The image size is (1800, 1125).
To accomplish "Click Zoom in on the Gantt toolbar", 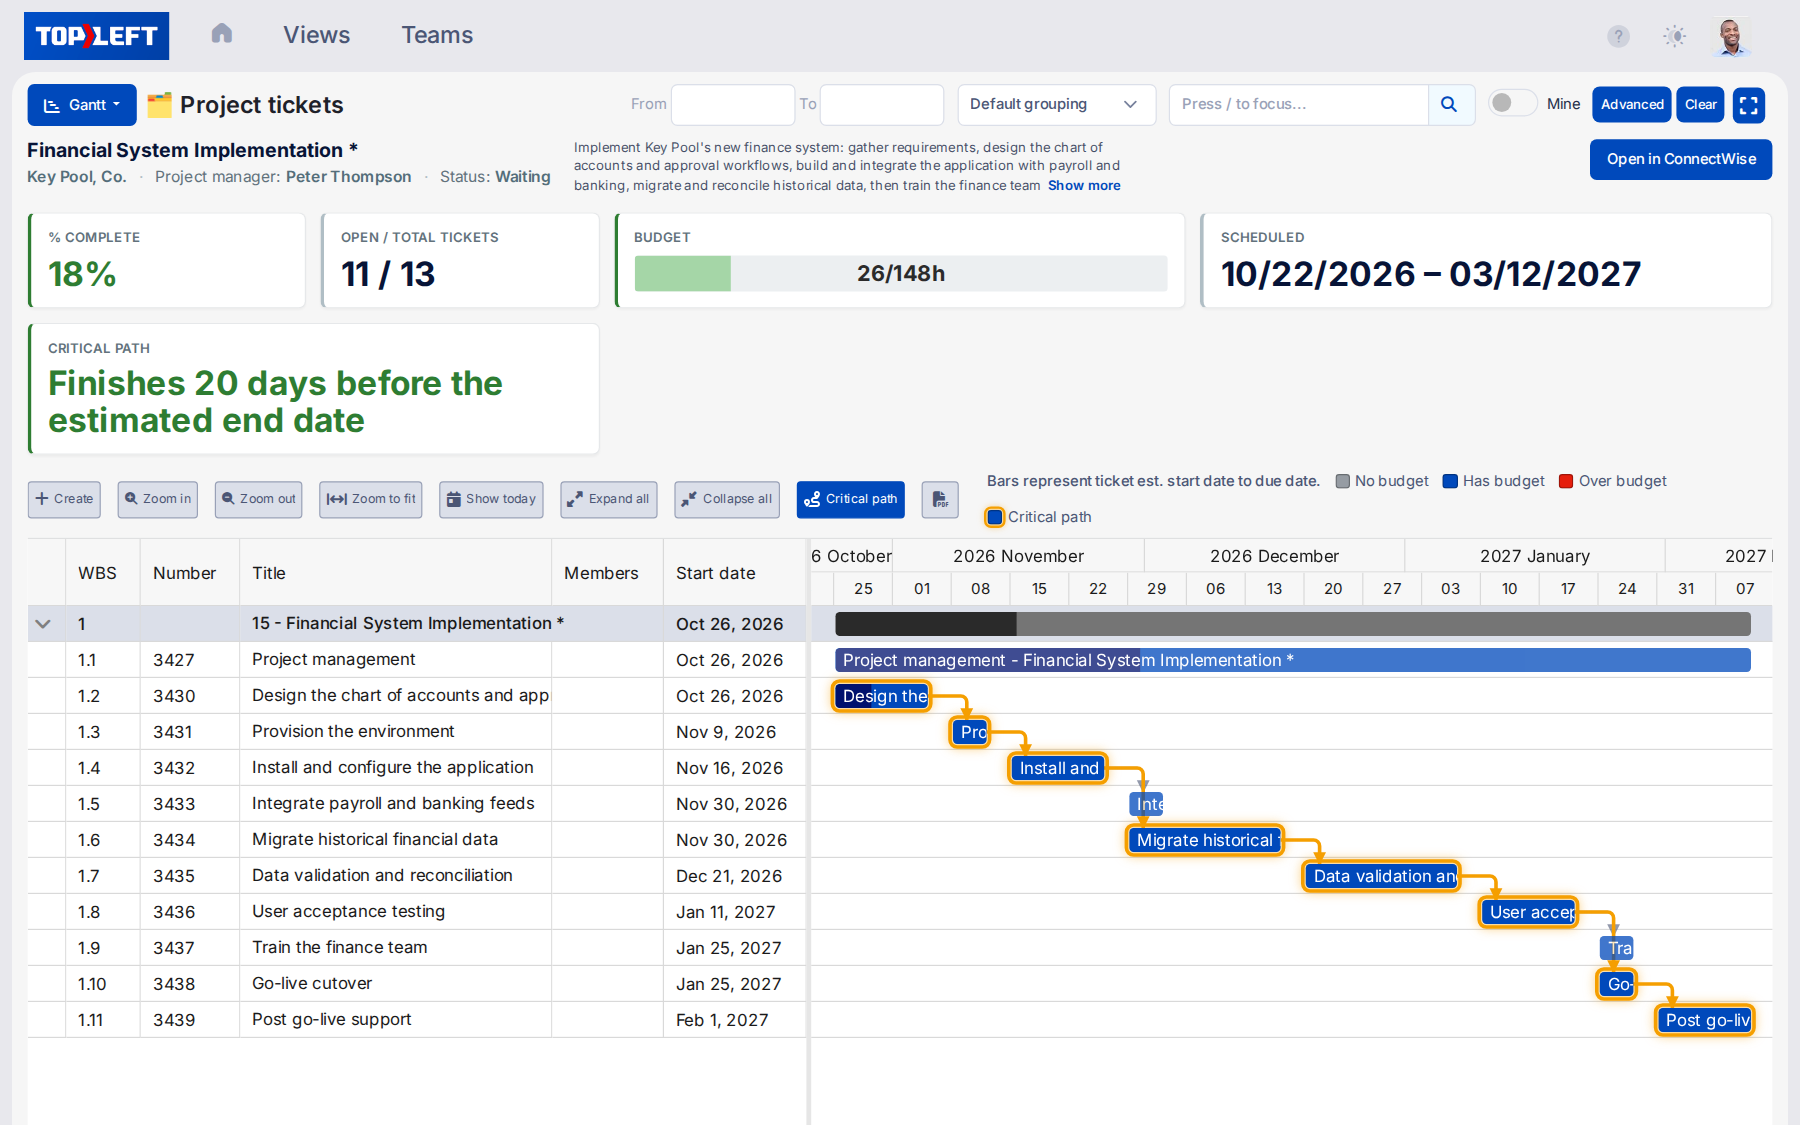I will pyautogui.click(x=158, y=499).
